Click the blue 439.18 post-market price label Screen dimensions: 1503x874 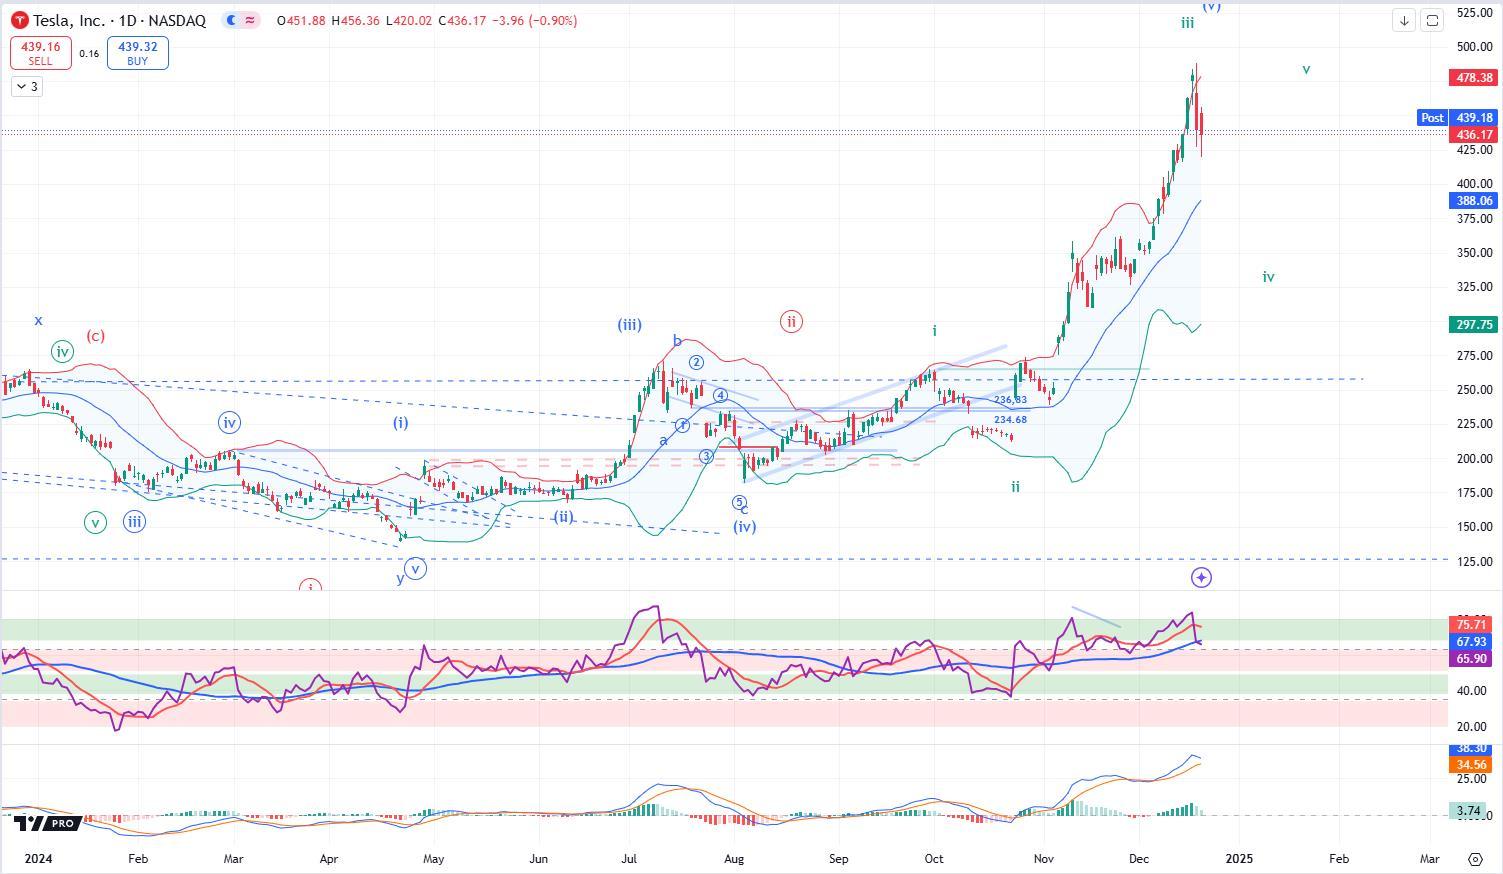point(1473,118)
